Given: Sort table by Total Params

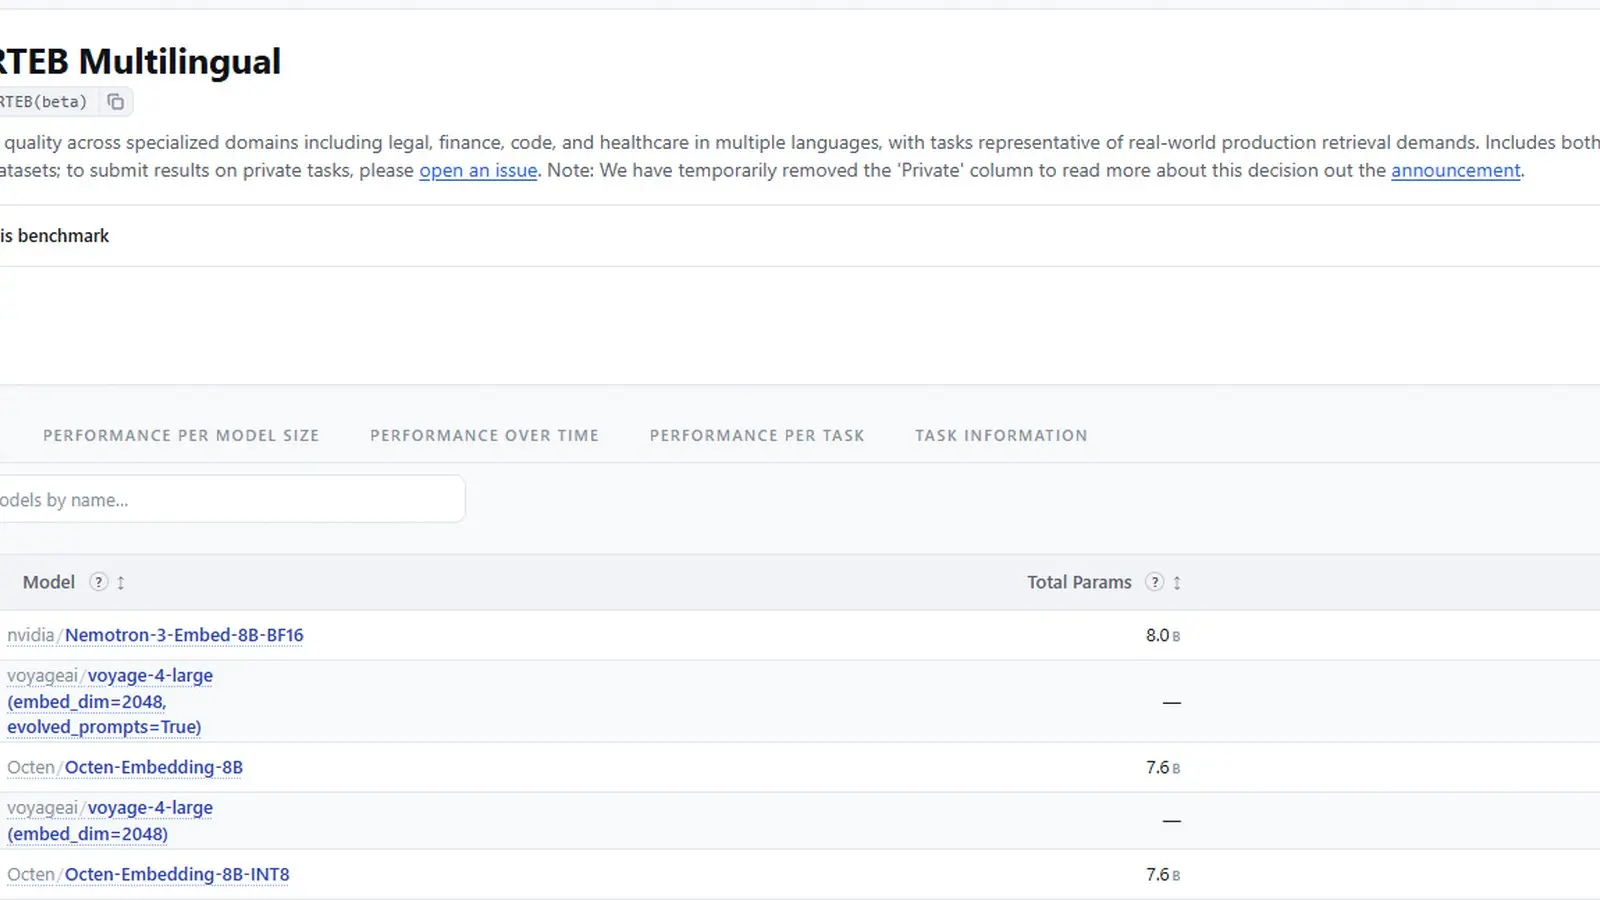Looking at the screenshot, I should click(x=1177, y=583).
